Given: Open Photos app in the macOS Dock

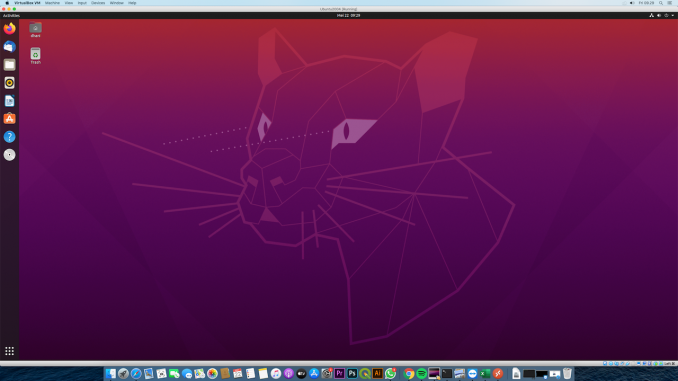Looking at the screenshot, I should click(212, 374).
